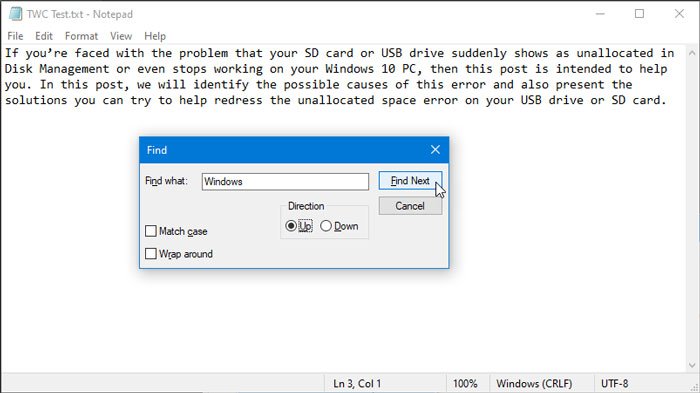The height and width of the screenshot is (393, 700).
Task: Enable the Match case checkbox
Action: point(151,231)
